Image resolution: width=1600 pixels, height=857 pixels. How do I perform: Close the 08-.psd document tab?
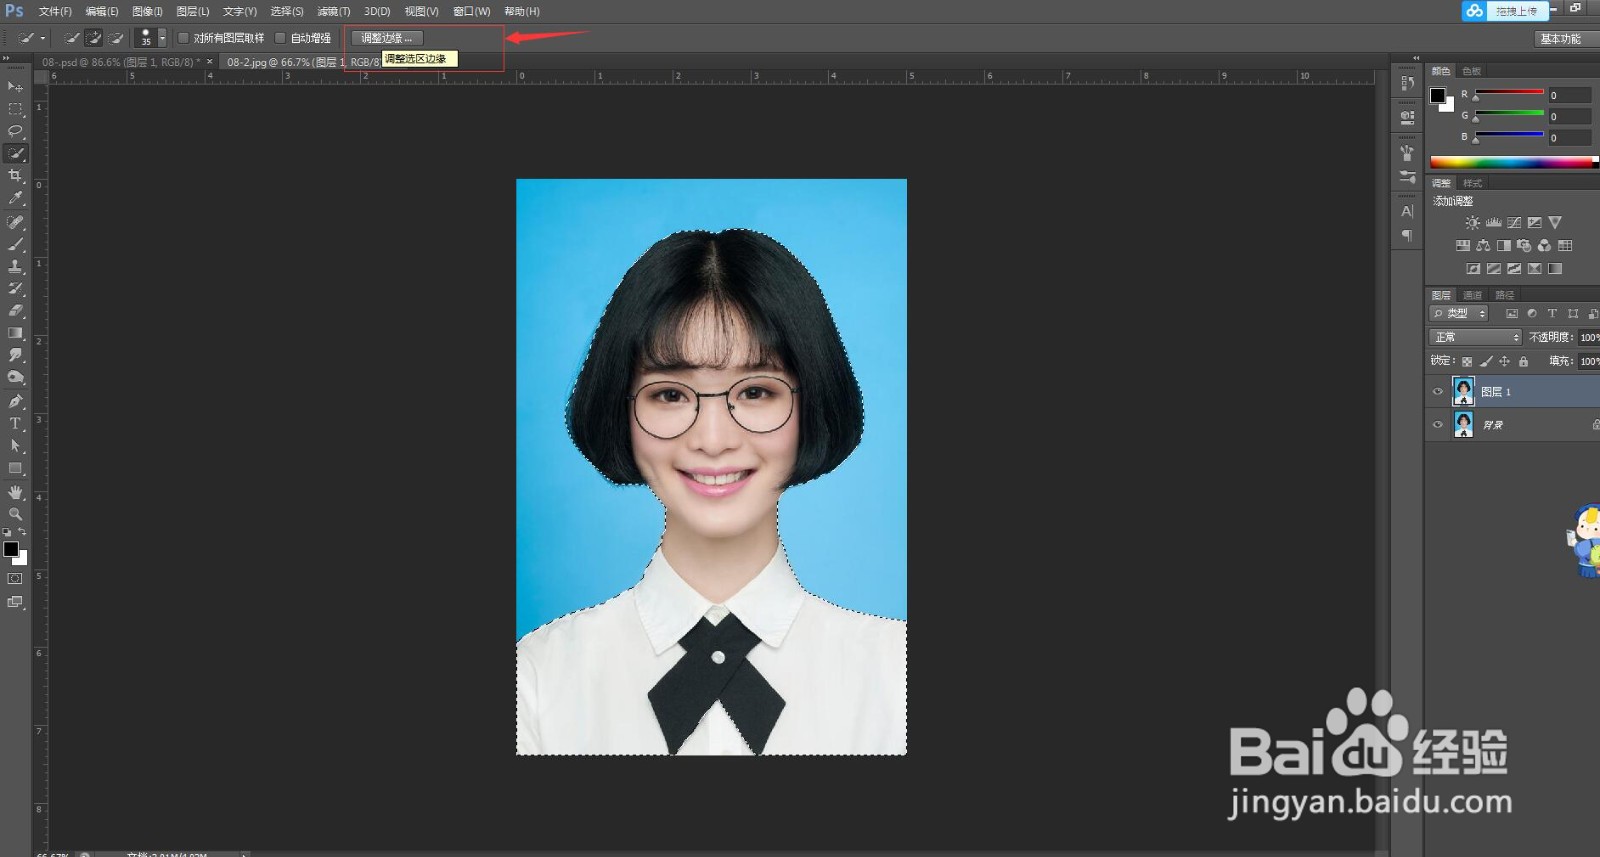210,62
